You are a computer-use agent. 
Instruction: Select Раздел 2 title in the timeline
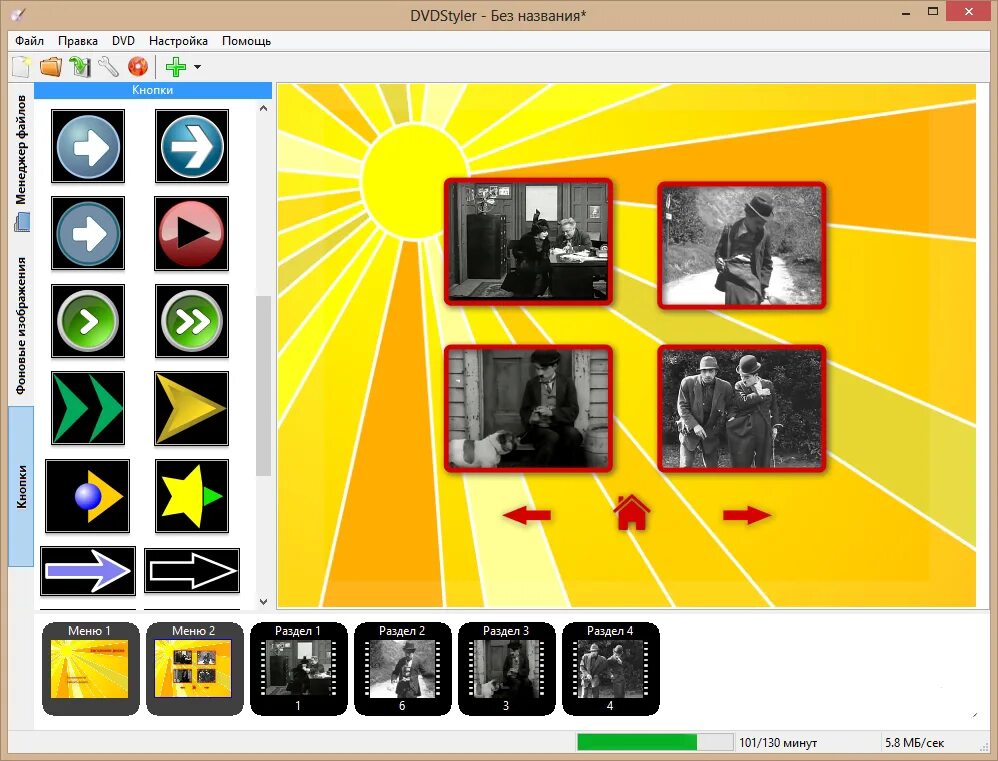[402, 669]
